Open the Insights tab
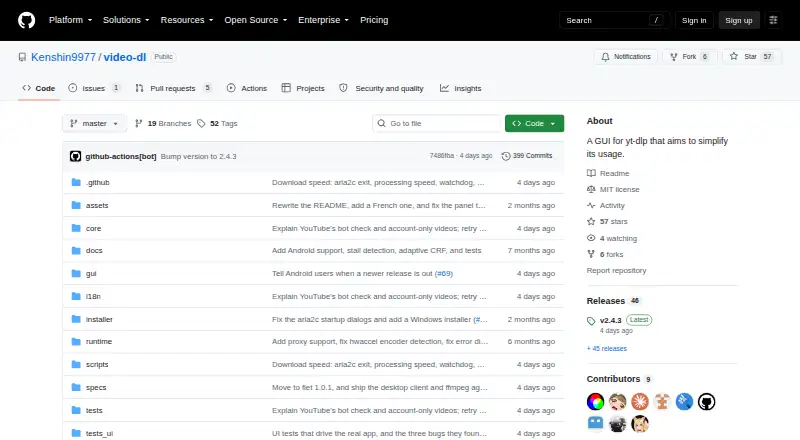800x440 pixels. click(x=461, y=88)
